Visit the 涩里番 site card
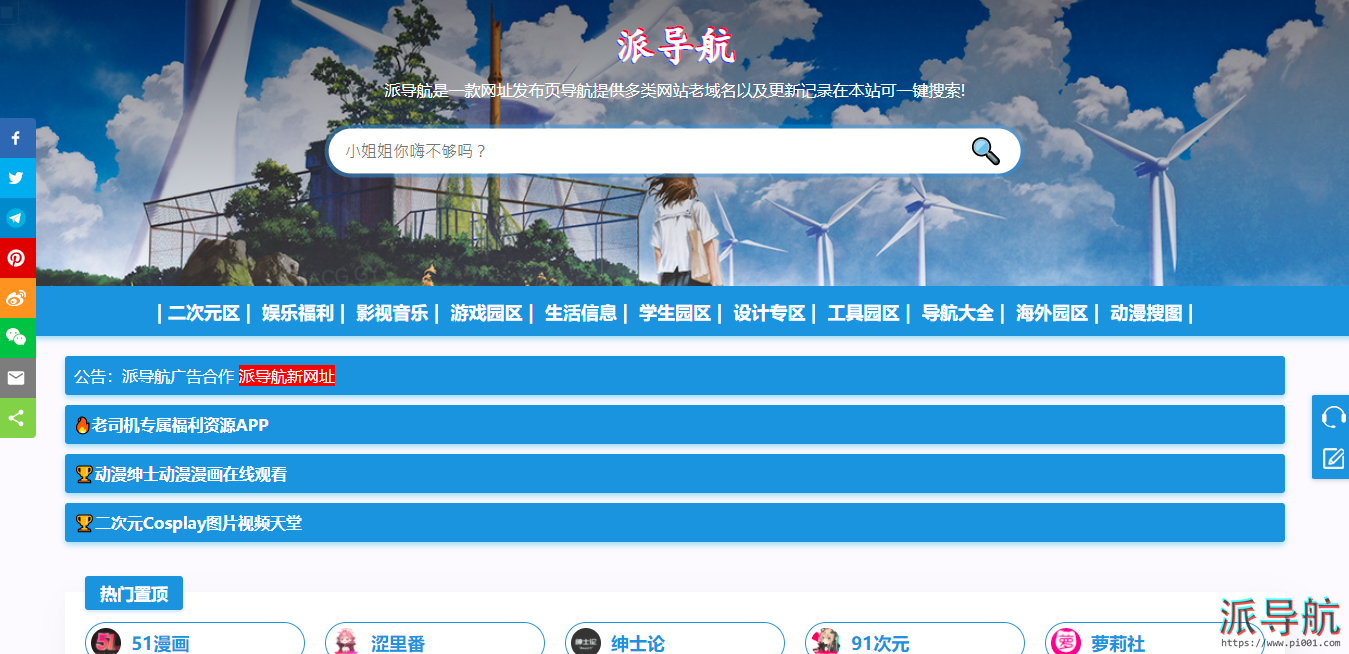Viewport: 1349px width, 654px height. [435, 640]
